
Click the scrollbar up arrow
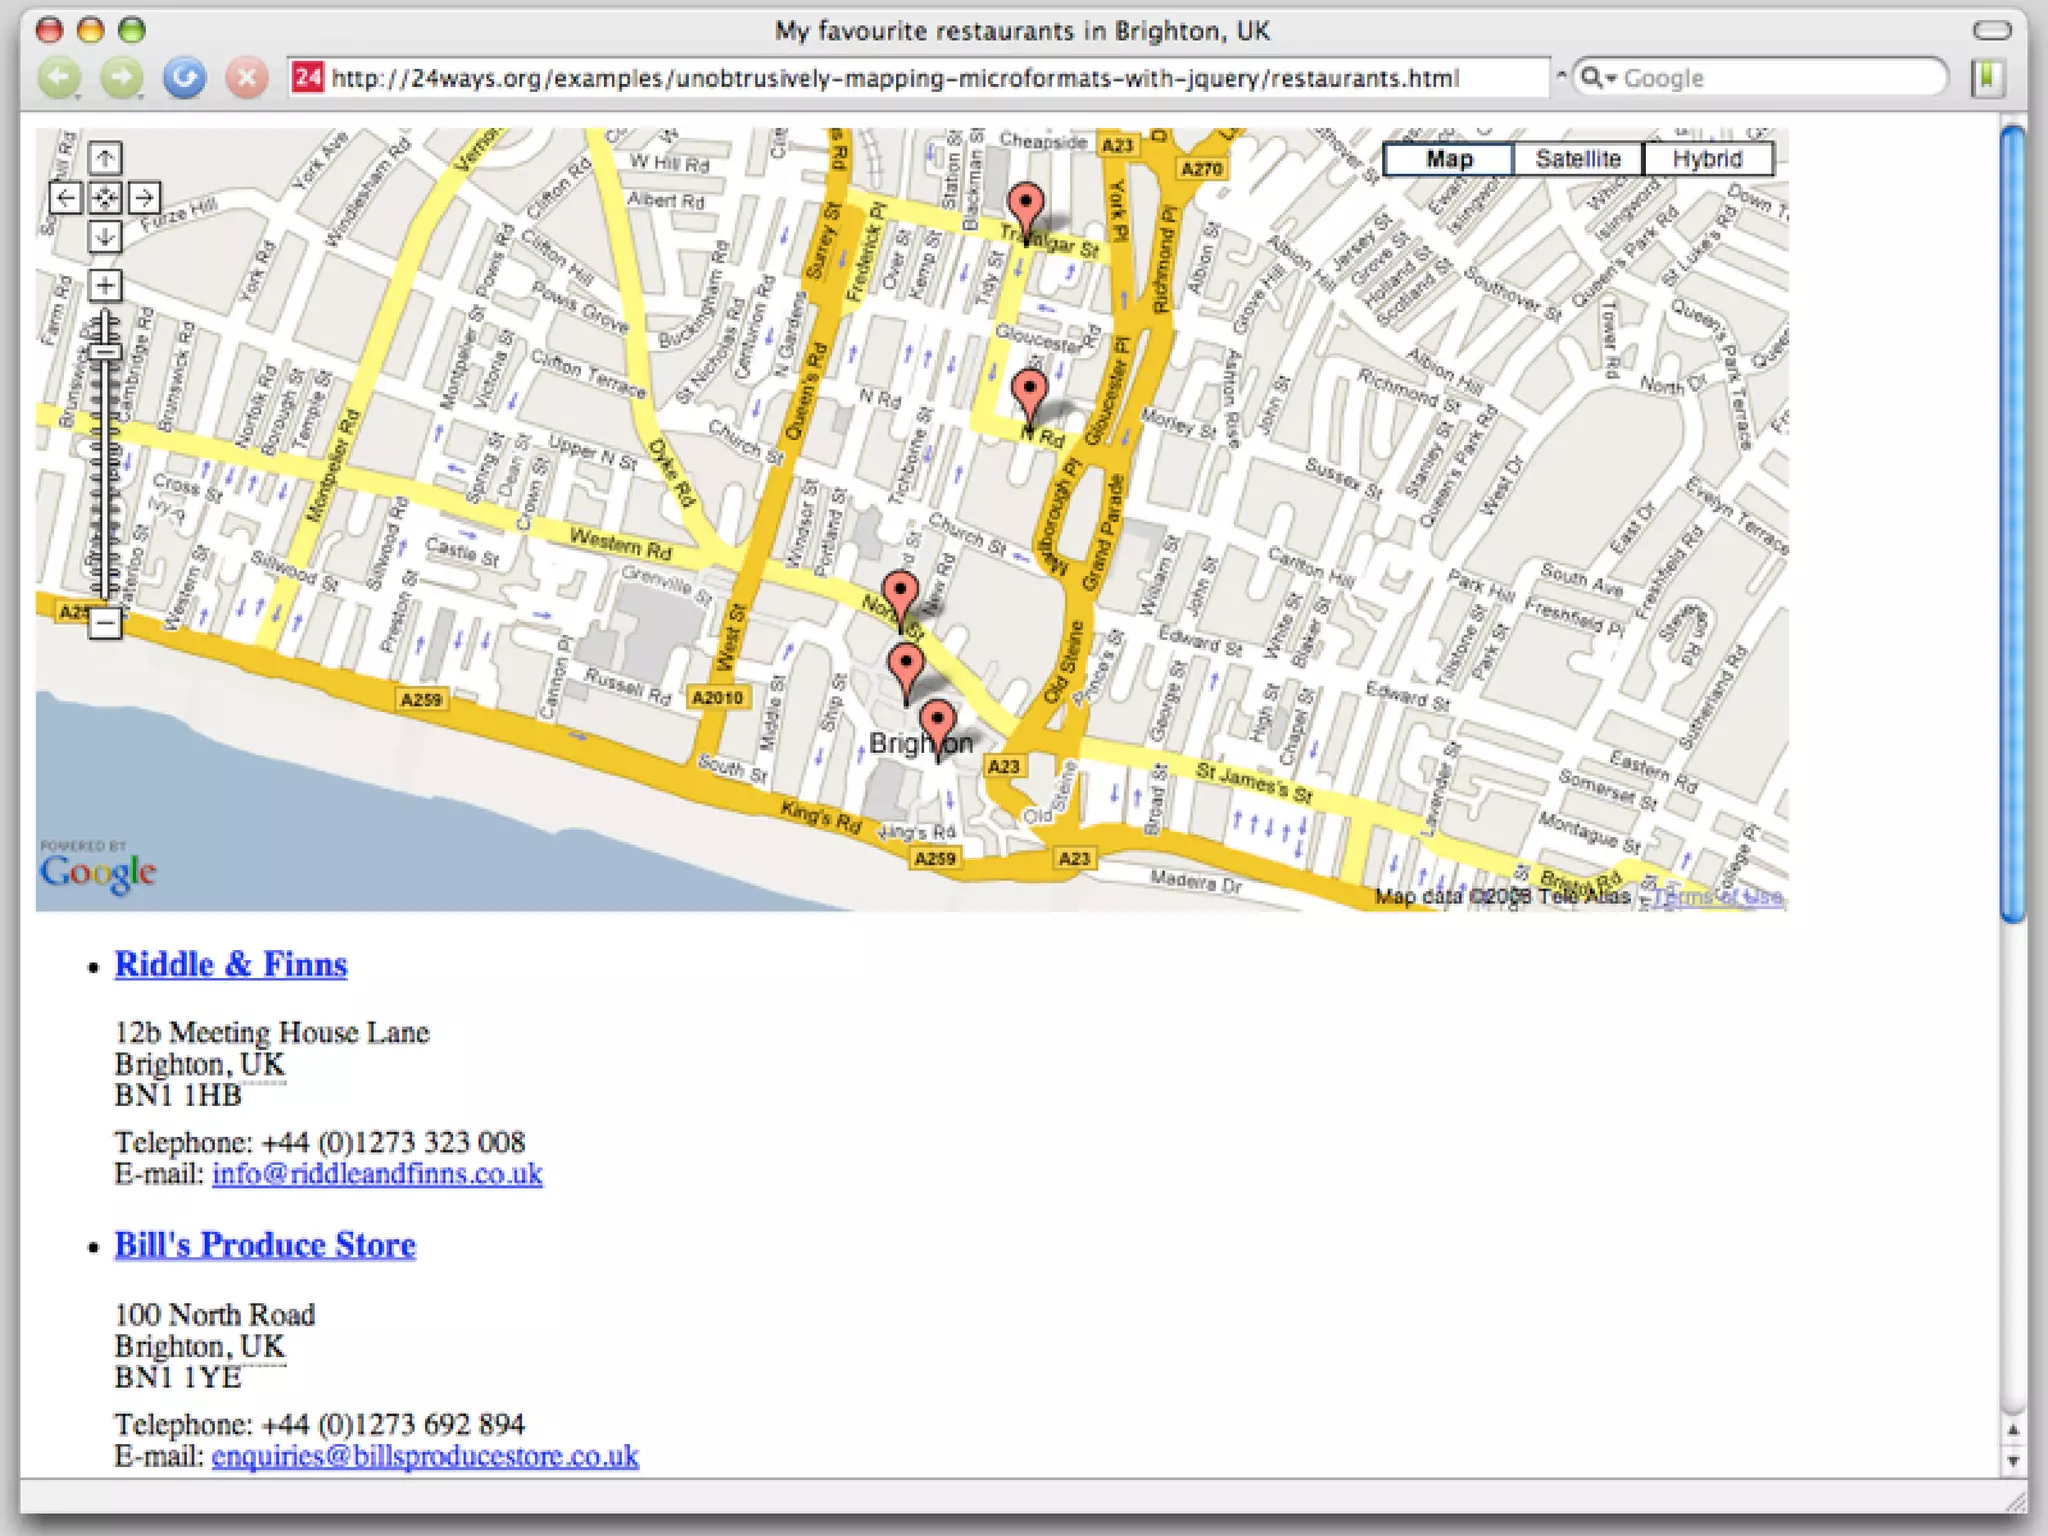(2013, 1431)
